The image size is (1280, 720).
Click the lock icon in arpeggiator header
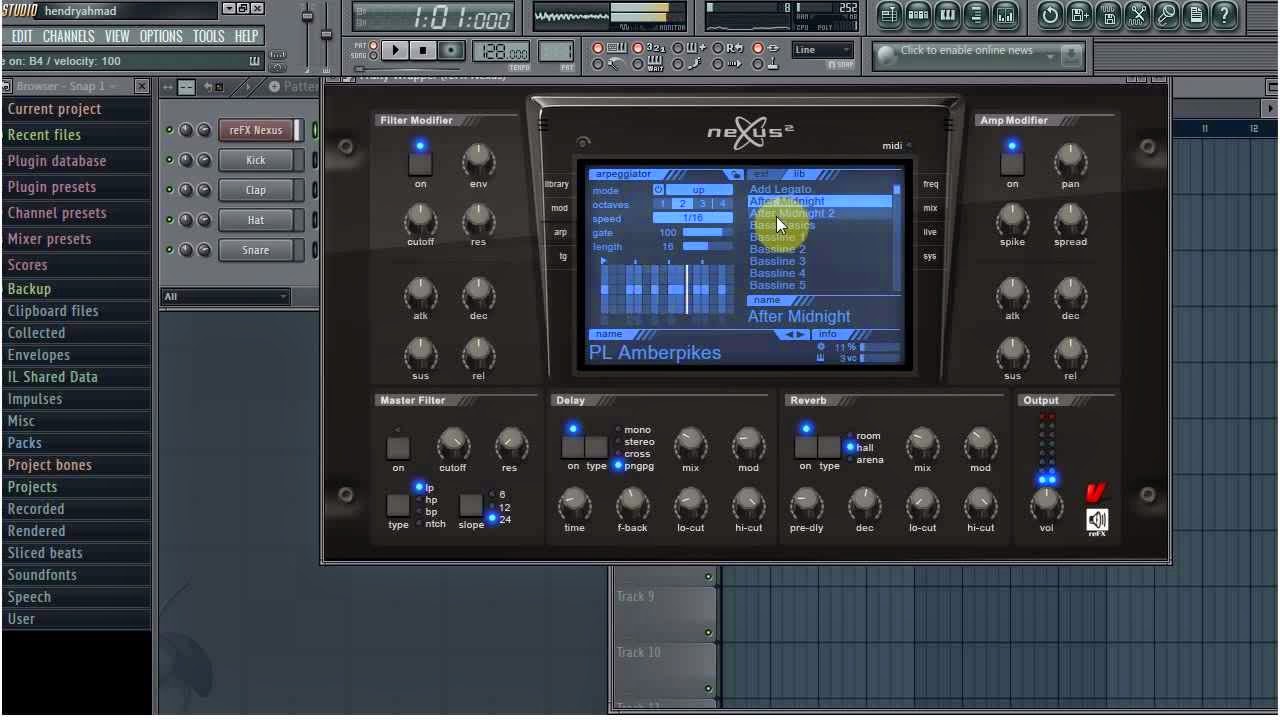[734, 175]
